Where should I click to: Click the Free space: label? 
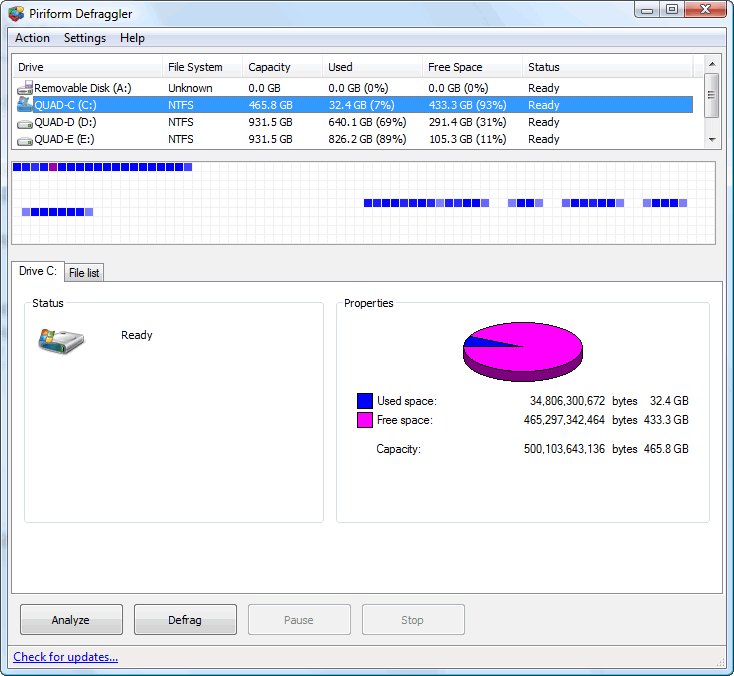(x=405, y=420)
